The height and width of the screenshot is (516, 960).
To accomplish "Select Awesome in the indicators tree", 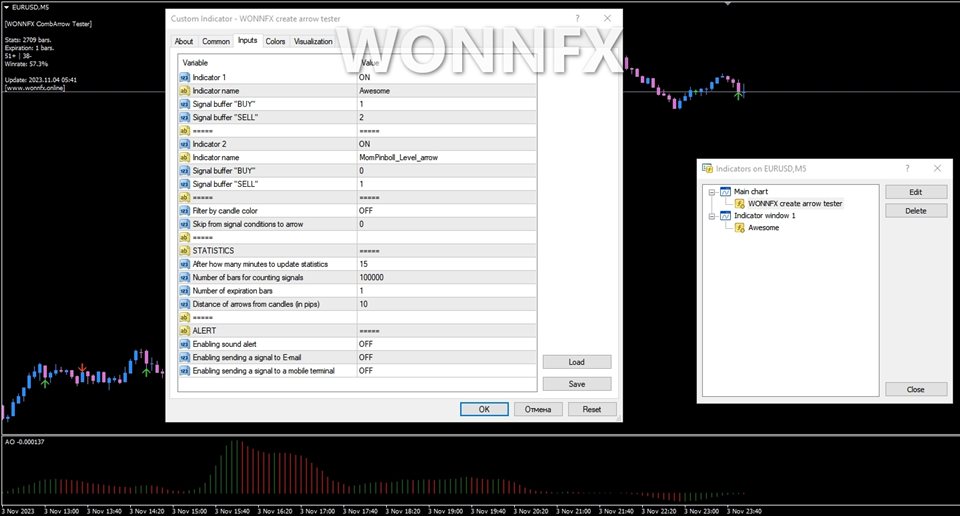I will point(763,227).
